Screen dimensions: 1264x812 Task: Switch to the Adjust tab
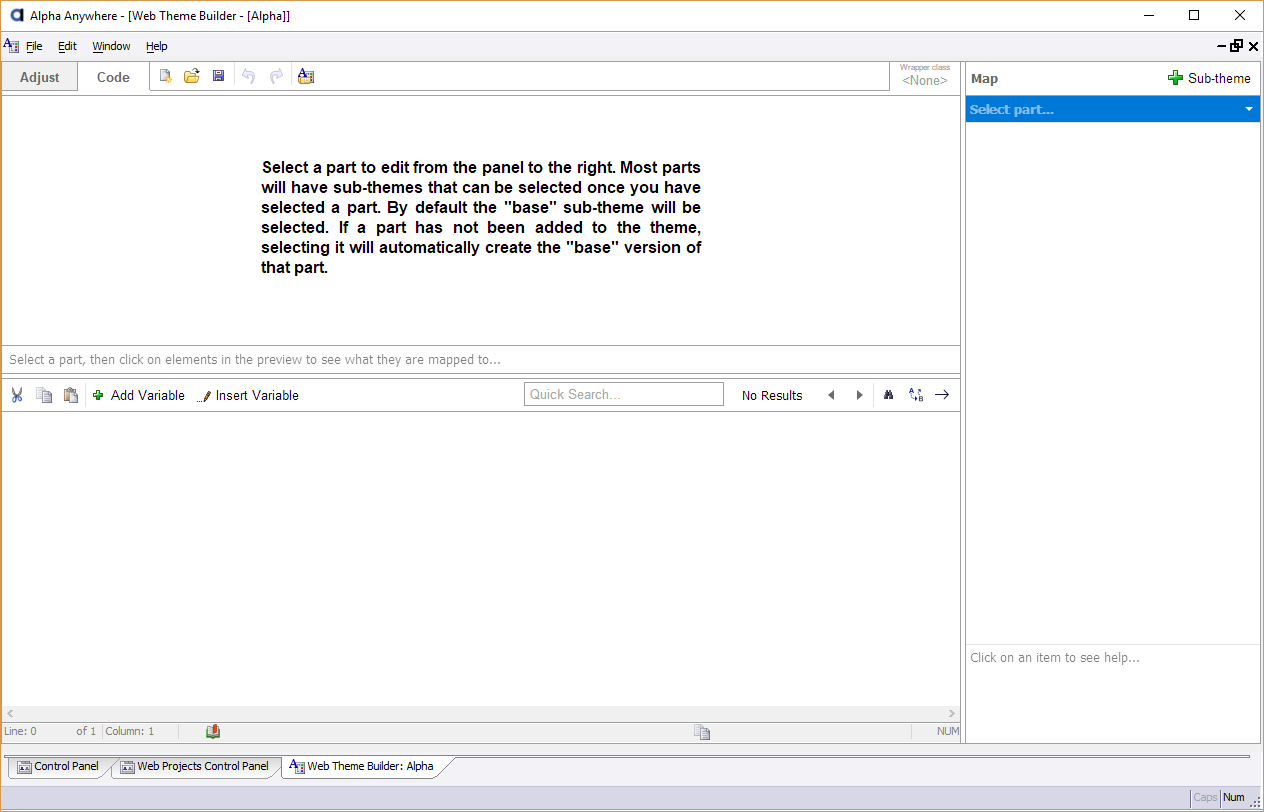point(40,77)
